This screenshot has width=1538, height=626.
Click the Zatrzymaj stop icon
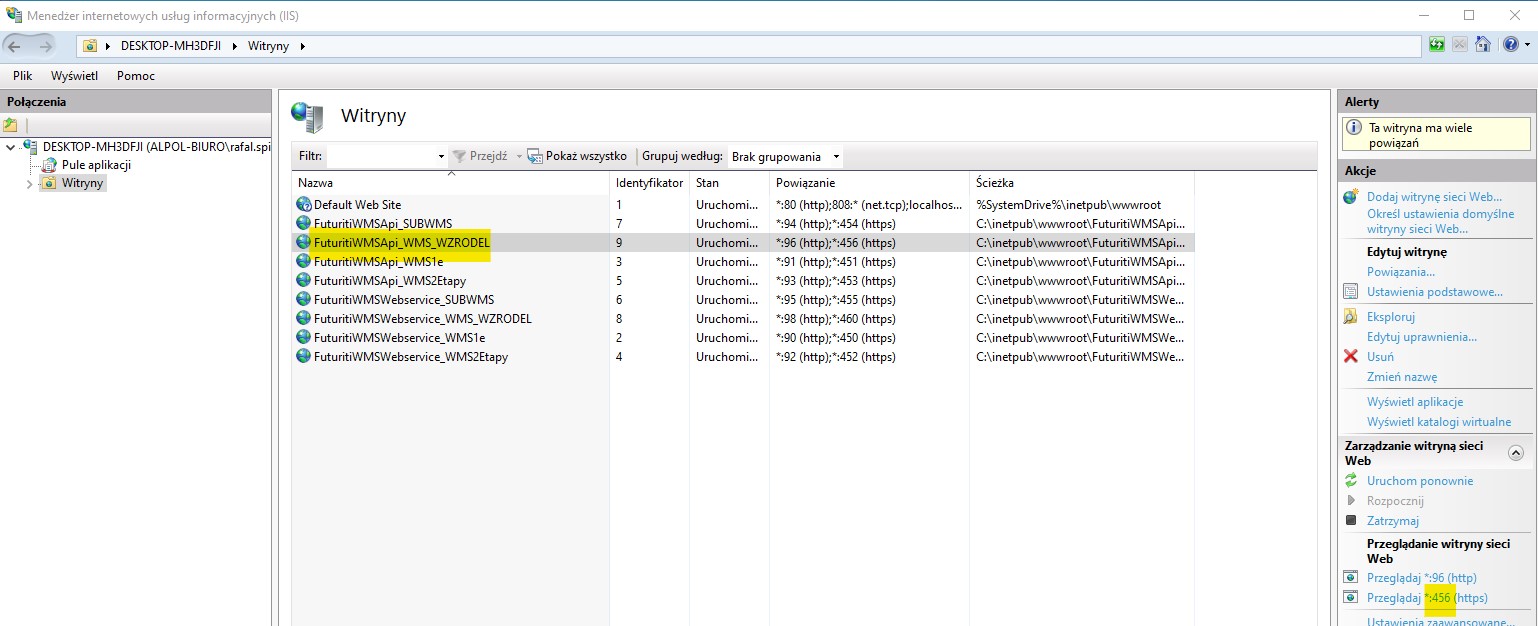coord(1351,520)
